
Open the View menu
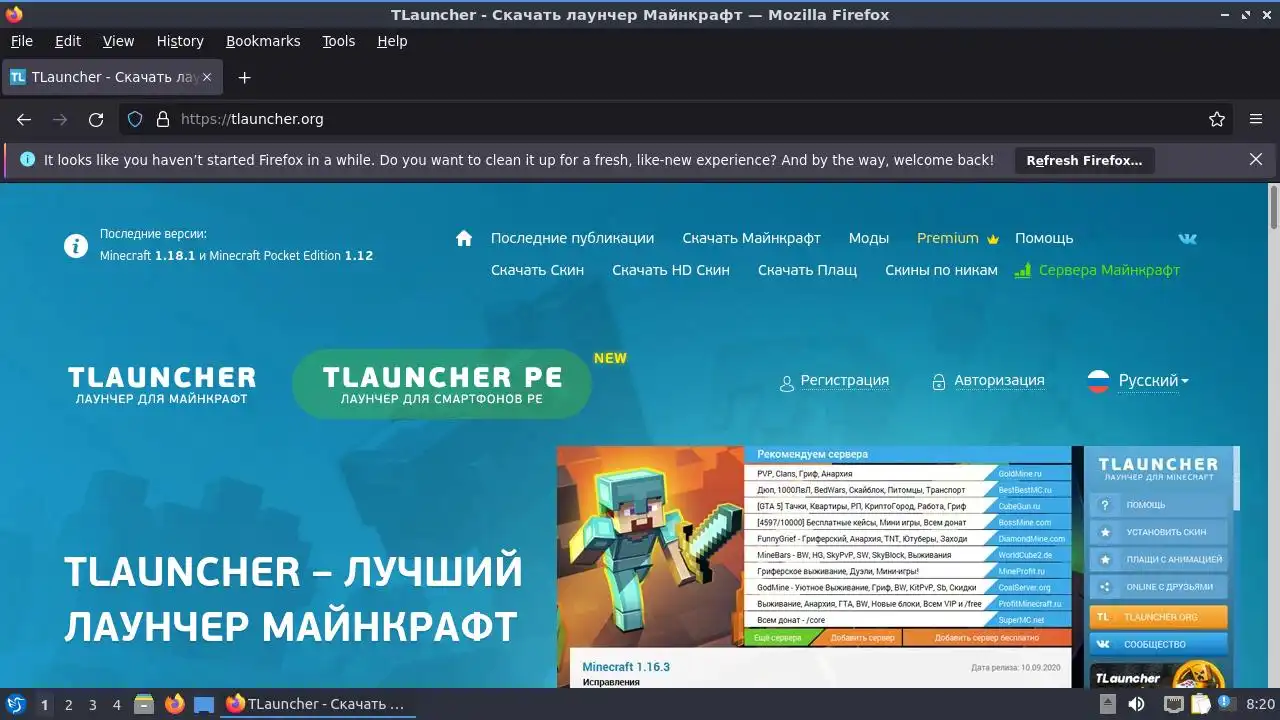118,41
